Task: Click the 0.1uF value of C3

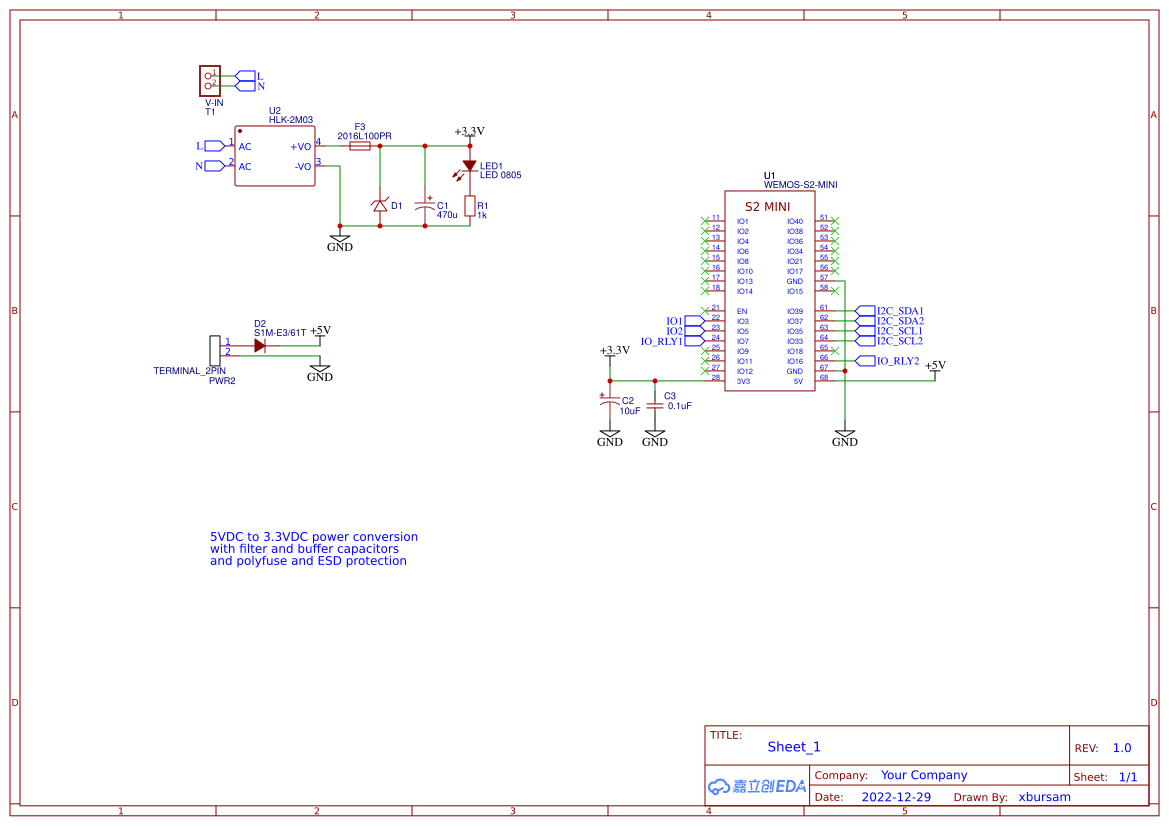Action: click(679, 406)
